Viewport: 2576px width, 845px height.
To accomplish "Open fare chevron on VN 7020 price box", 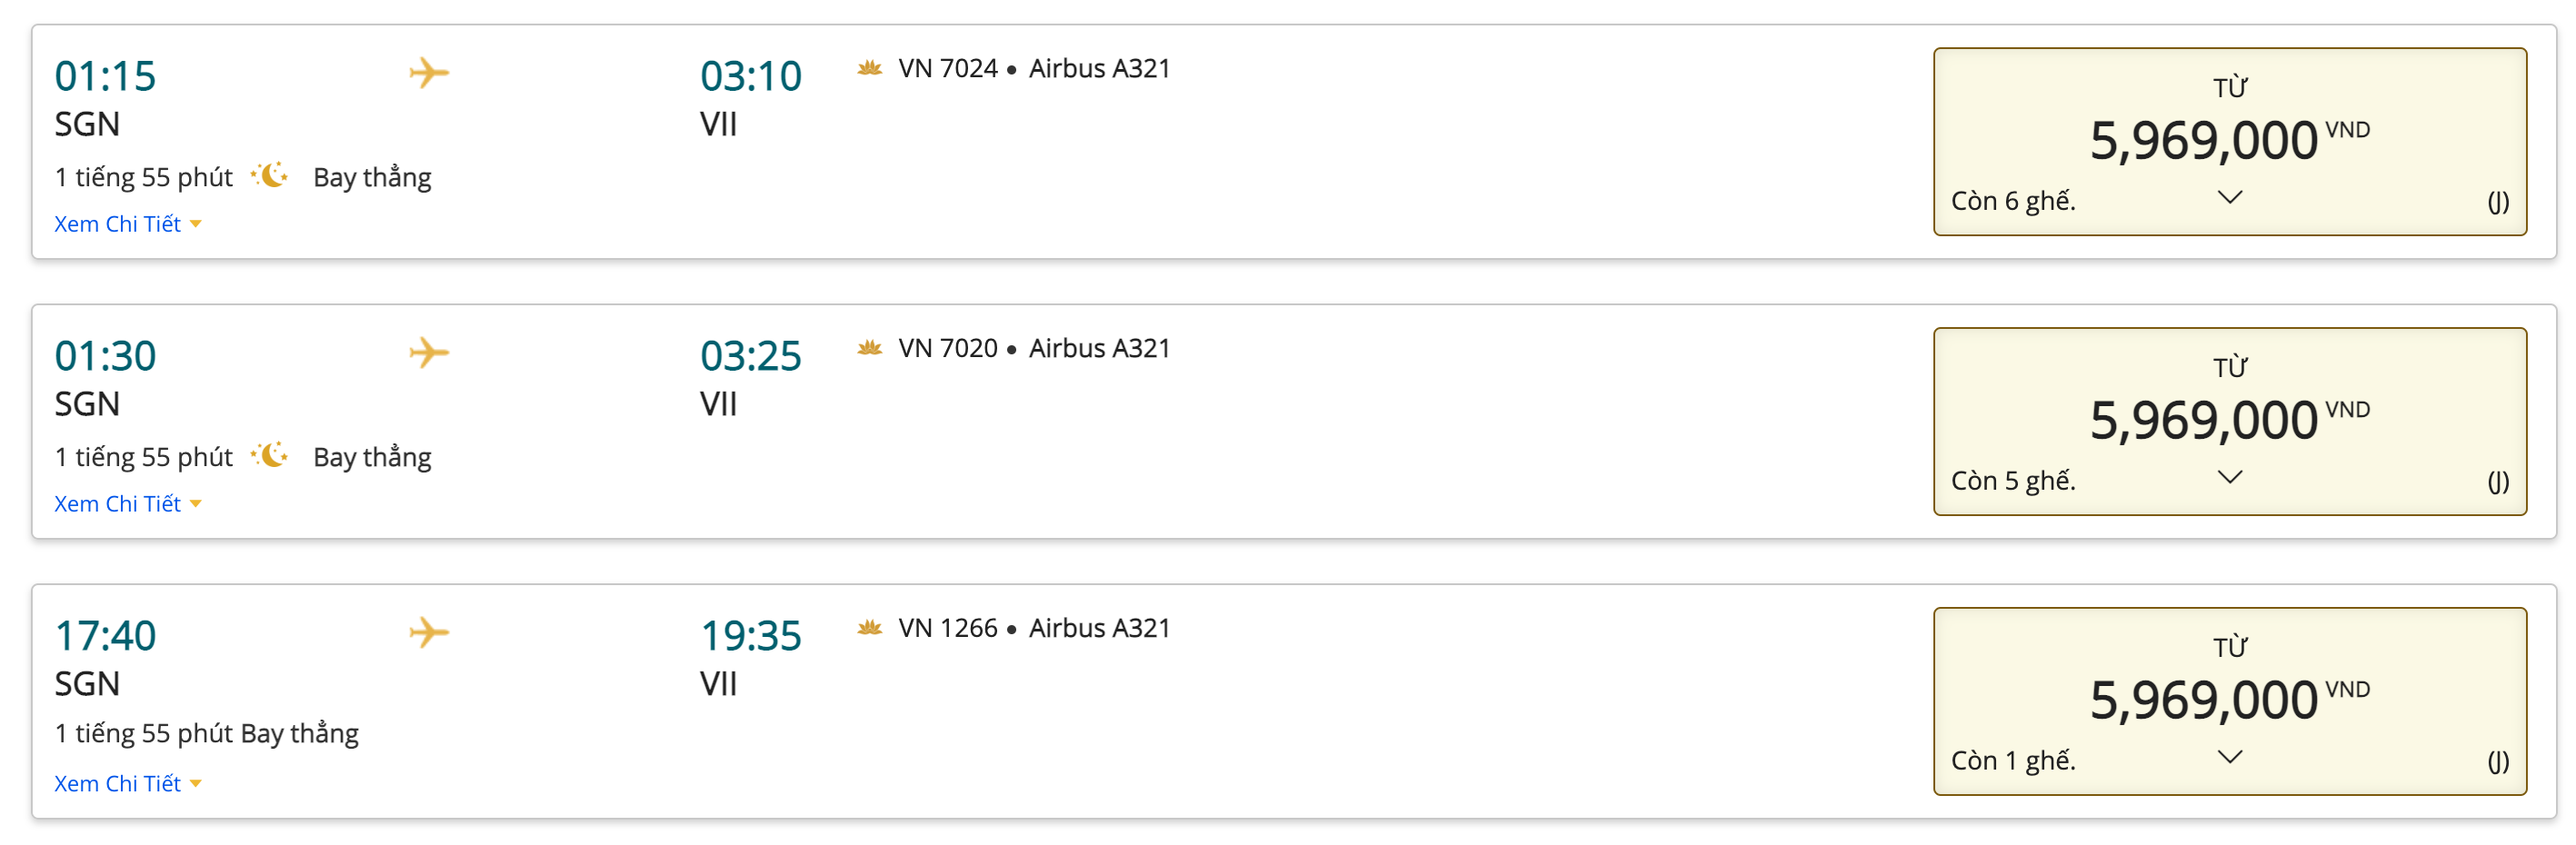I will [x=2230, y=477].
